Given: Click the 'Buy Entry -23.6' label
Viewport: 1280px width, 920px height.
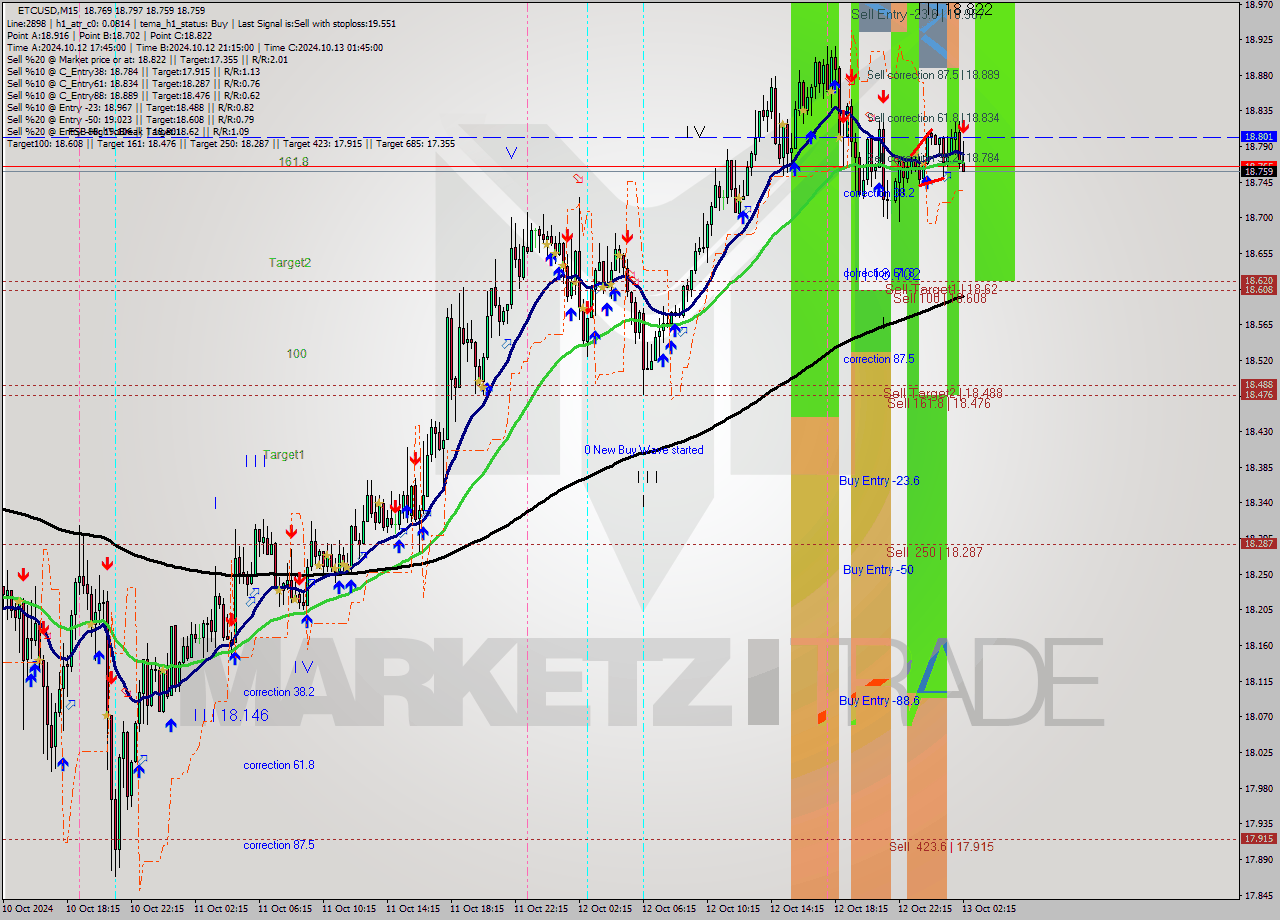Looking at the screenshot, I should click(879, 481).
